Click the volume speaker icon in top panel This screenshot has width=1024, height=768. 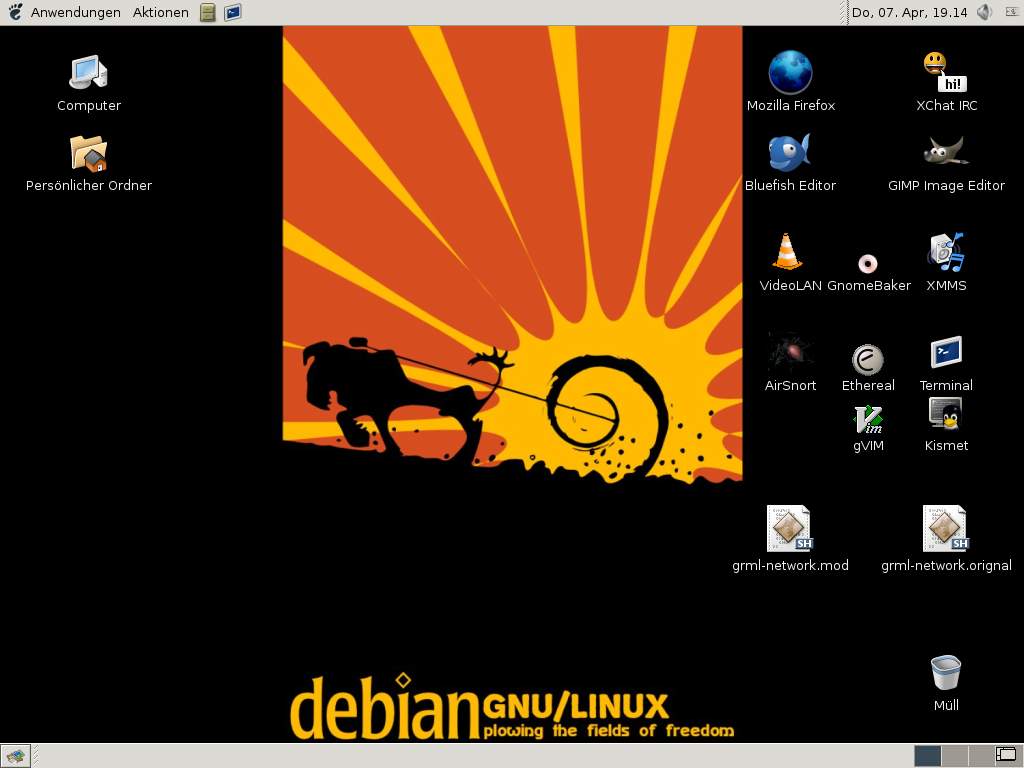(984, 12)
